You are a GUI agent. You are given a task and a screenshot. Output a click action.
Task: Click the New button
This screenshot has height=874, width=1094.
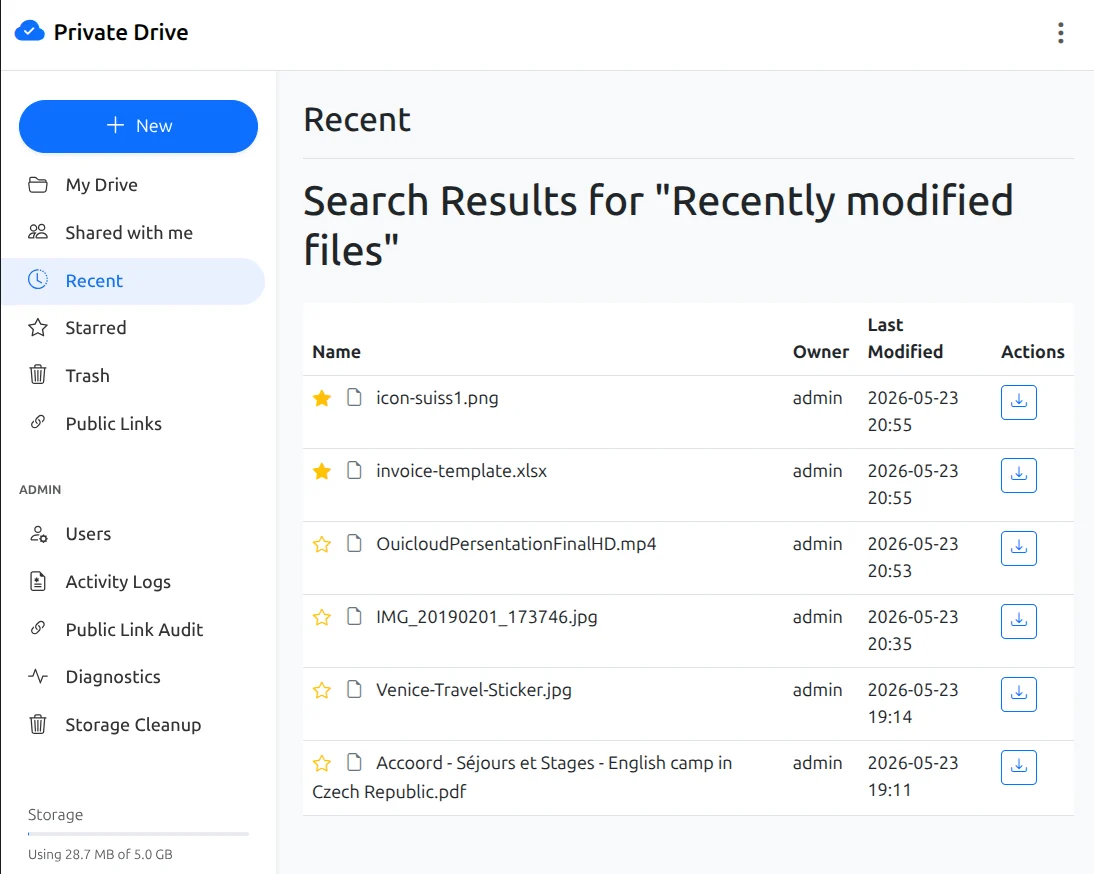tap(138, 126)
